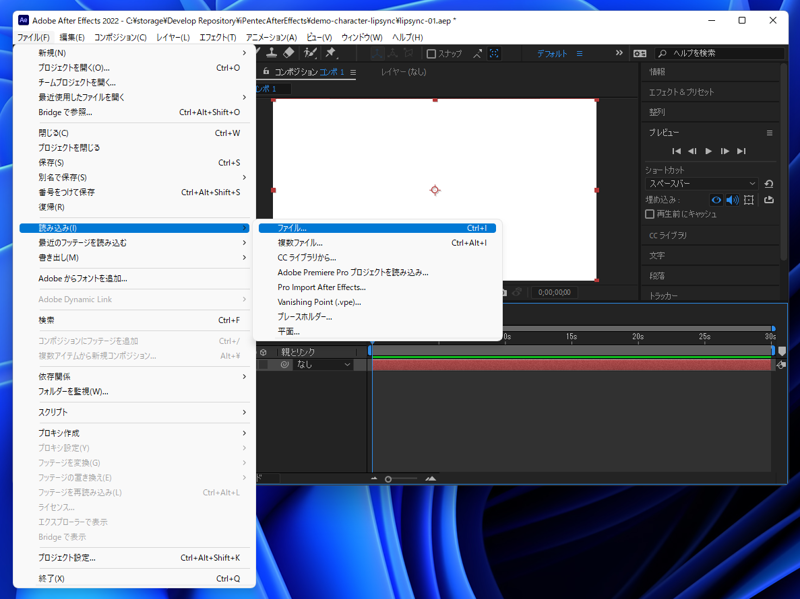800x599 pixels.
Task: Click the reset shortcut arrow icon
Action: [769, 184]
